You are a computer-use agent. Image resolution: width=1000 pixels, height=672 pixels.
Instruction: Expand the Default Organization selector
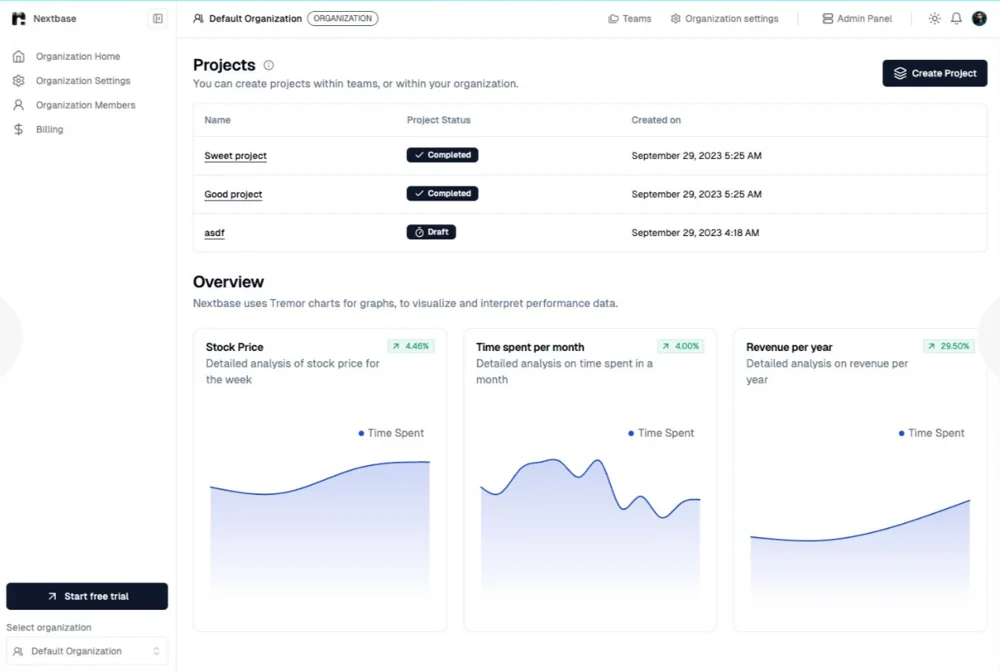[x=87, y=651]
